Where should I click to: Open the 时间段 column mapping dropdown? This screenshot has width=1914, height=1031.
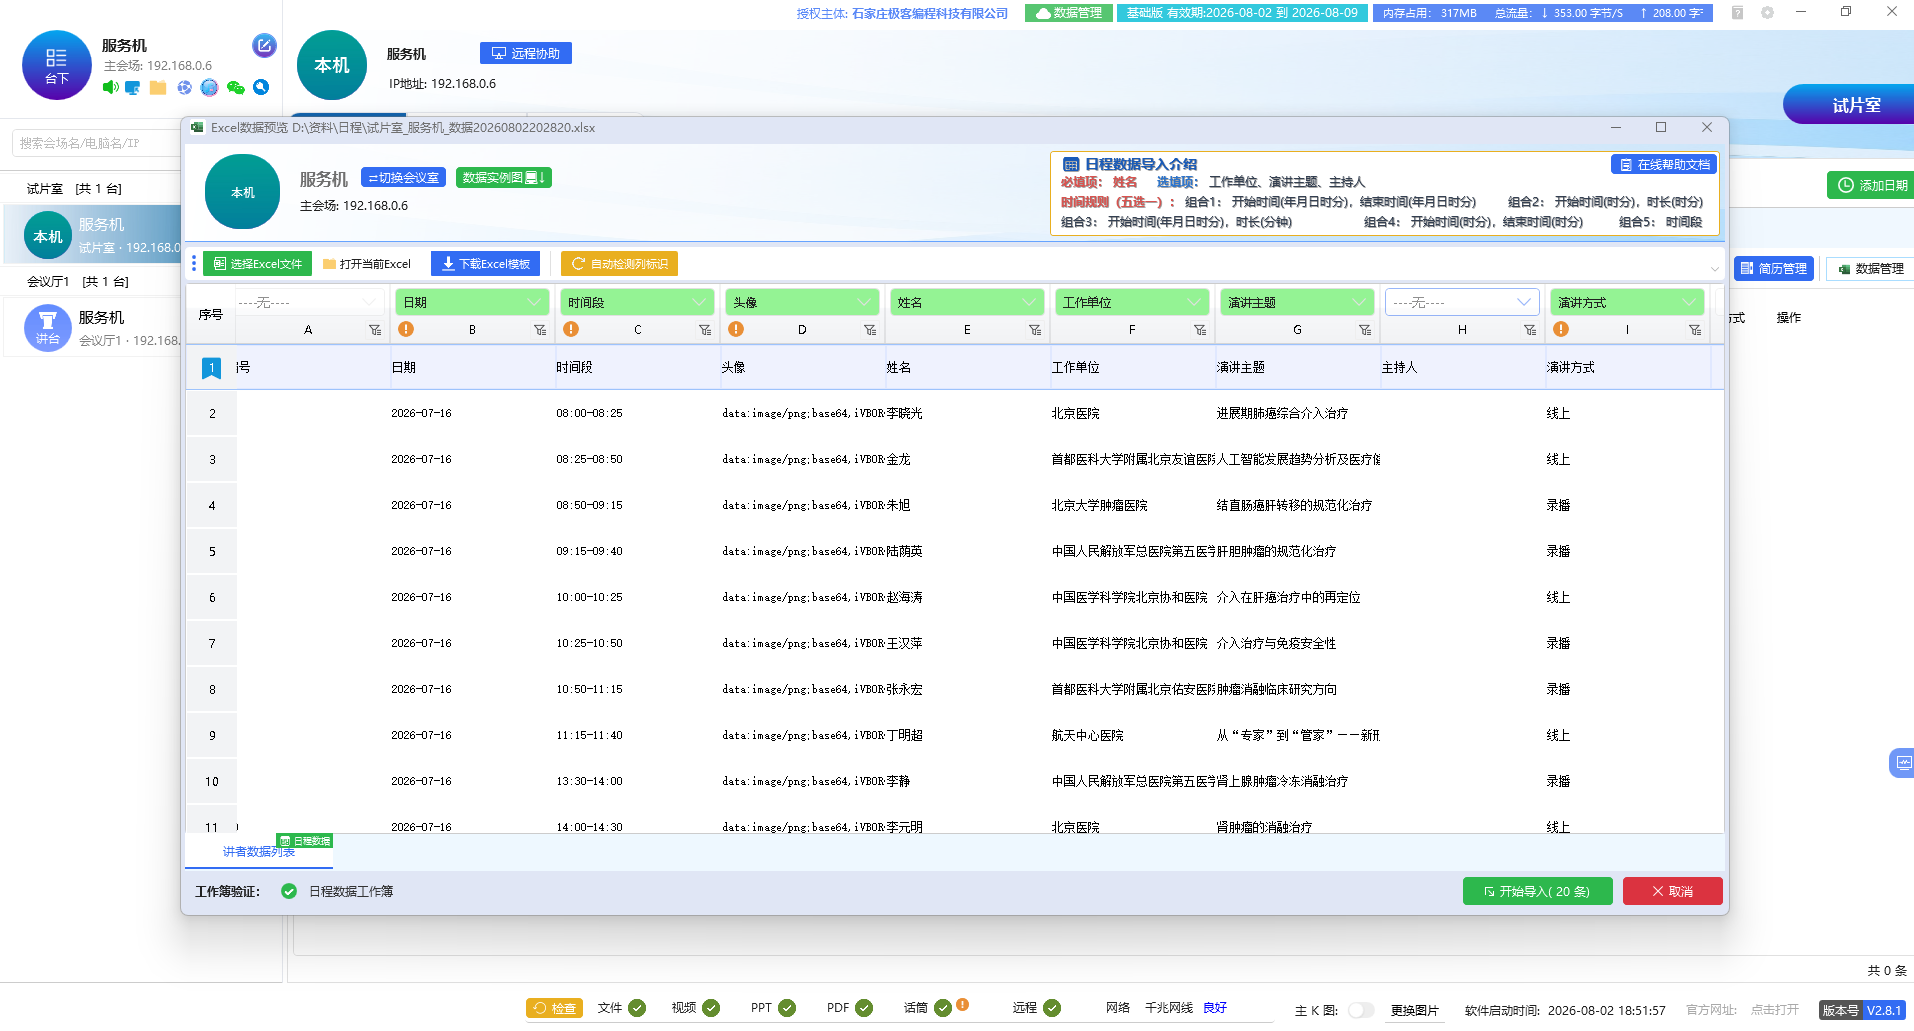pyautogui.click(x=637, y=302)
